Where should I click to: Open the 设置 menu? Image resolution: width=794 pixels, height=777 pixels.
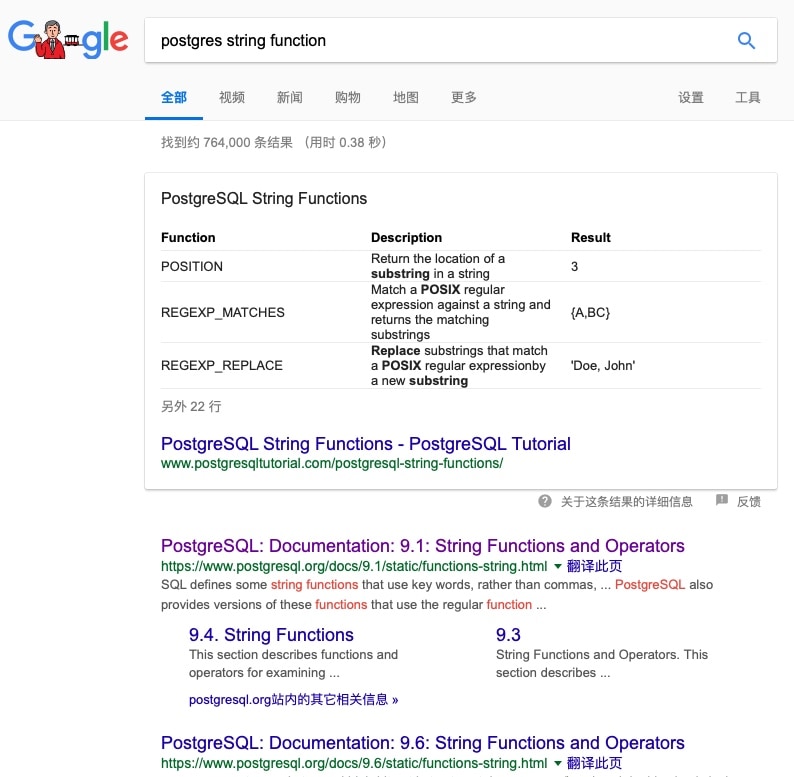pos(691,97)
